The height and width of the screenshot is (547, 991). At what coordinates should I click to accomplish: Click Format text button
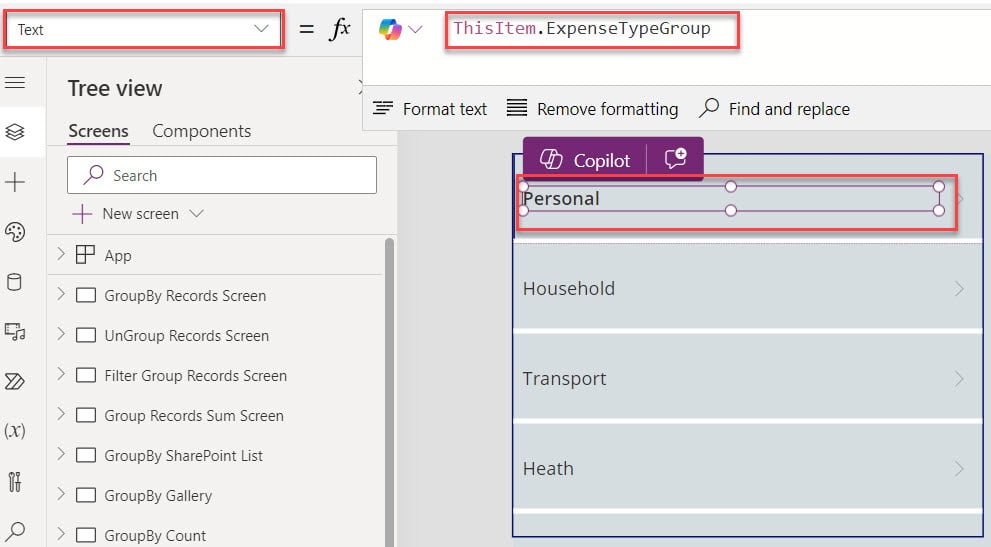(x=430, y=109)
